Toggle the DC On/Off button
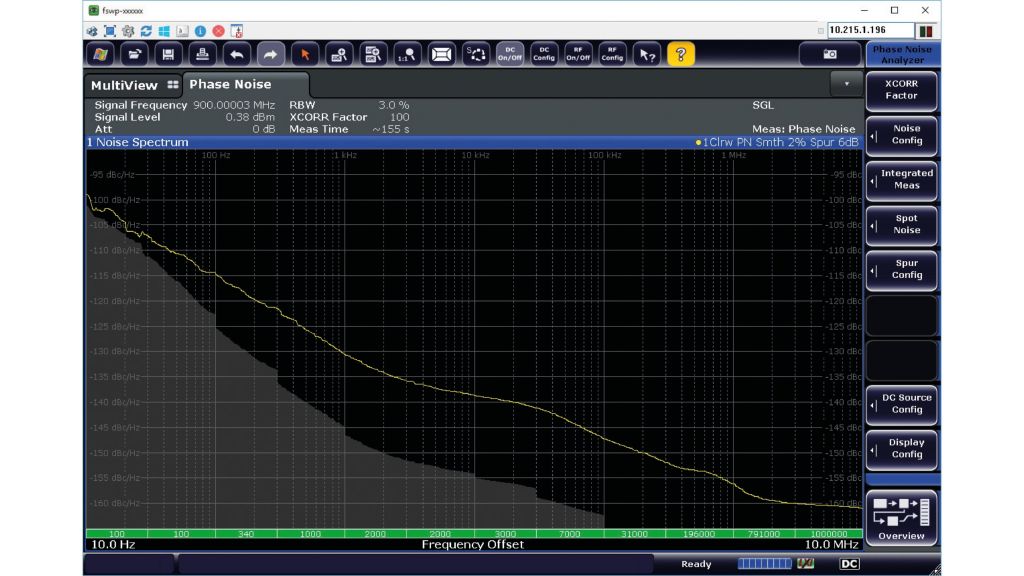The height and width of the screenshot is (576, 1024). [510, 54]
